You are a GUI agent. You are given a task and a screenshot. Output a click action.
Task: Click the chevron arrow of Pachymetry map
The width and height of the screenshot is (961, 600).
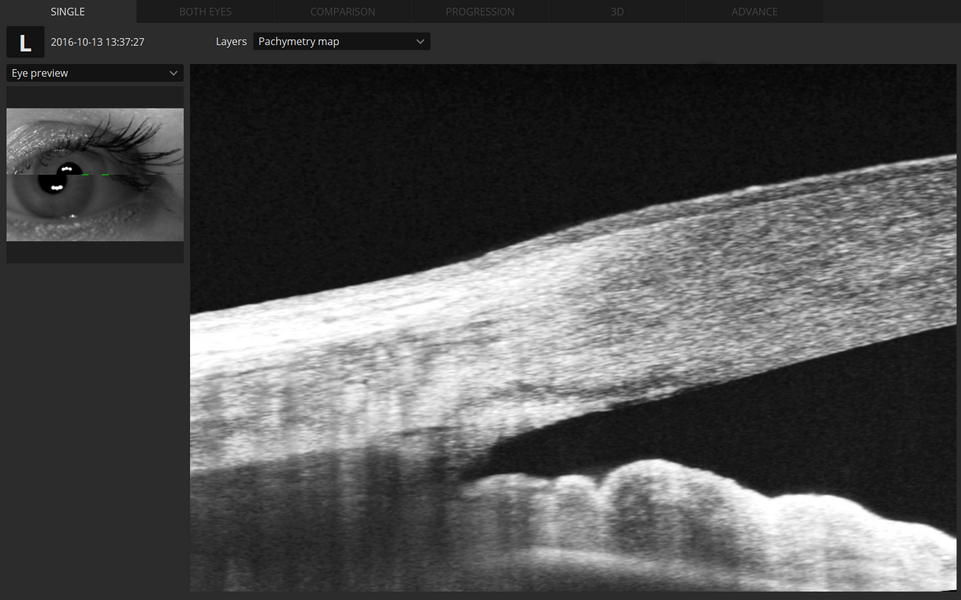420,42
